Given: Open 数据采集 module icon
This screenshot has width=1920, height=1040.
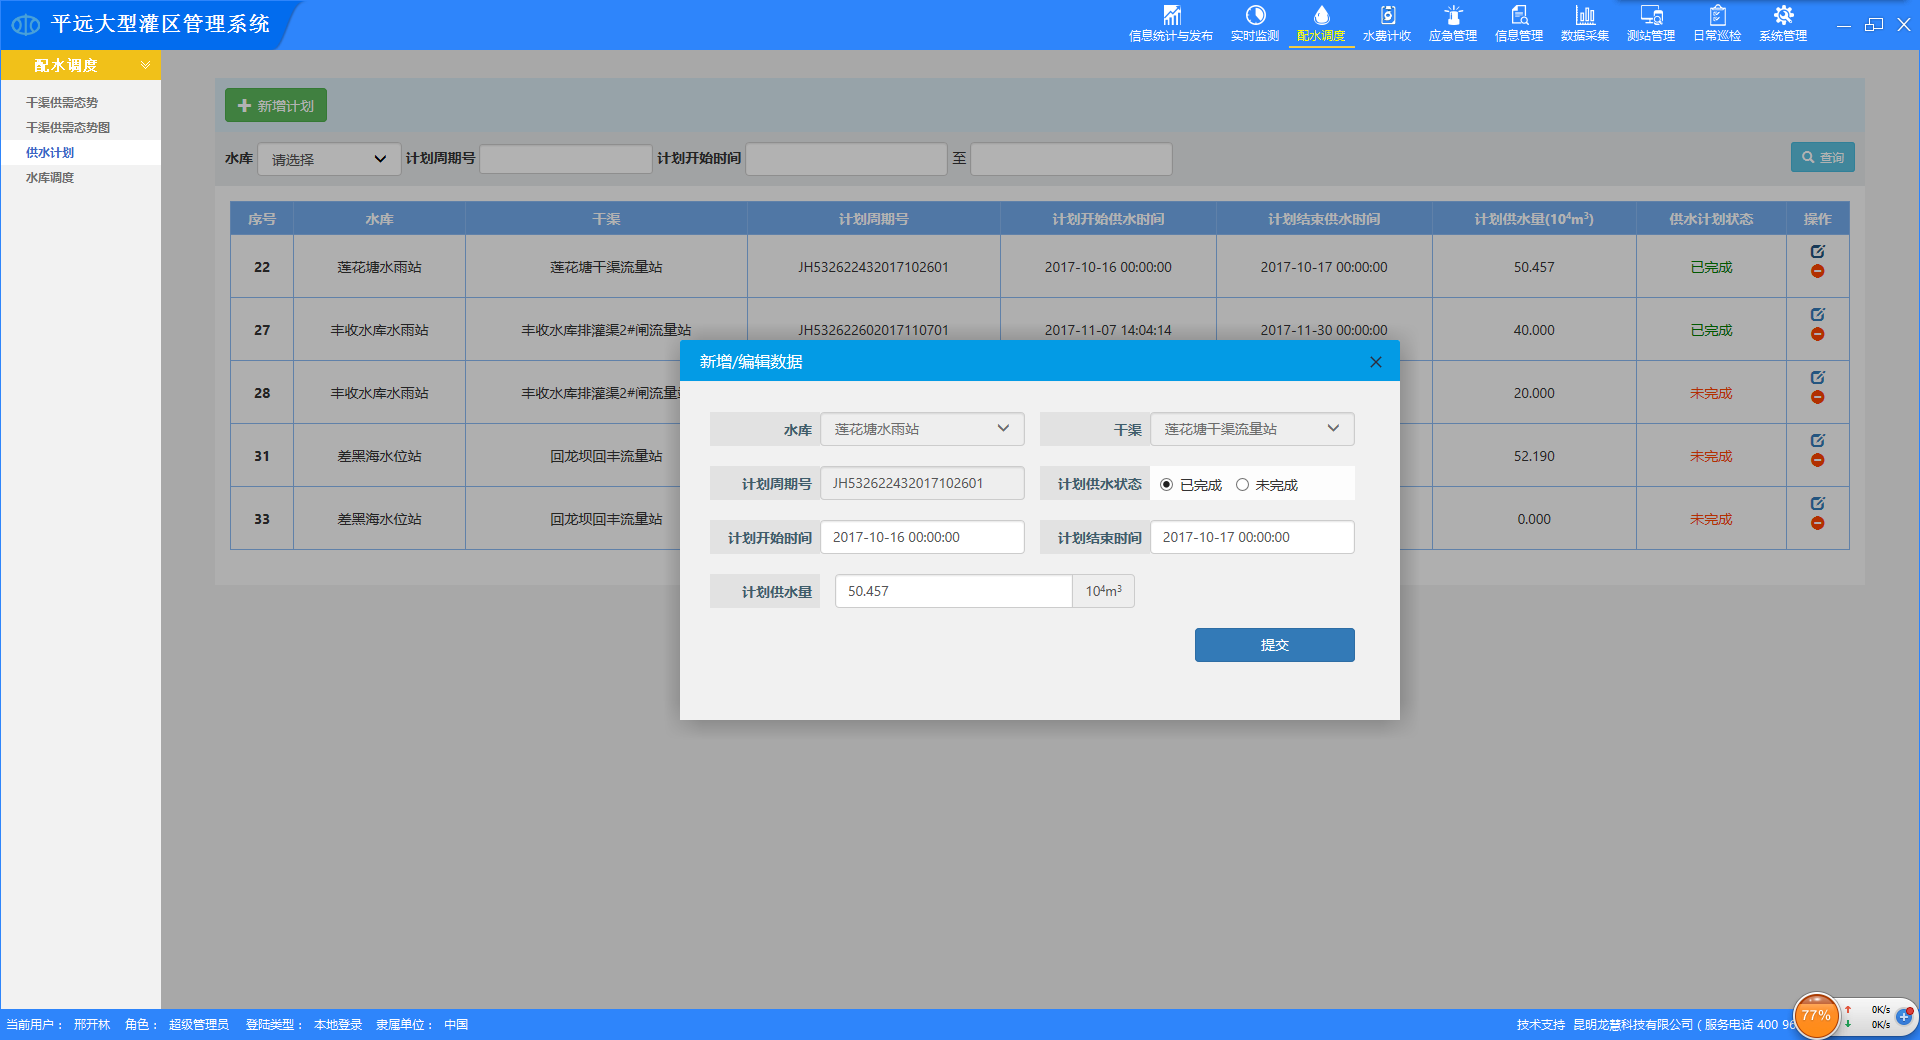Looking at the screenshot, I should [x=1585, y=16].
